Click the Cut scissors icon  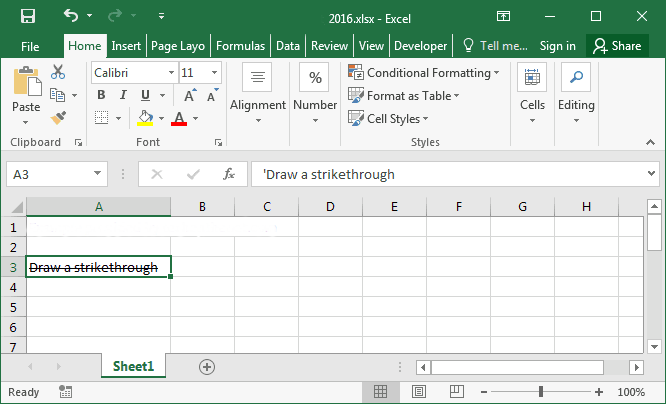pyautogui.click(x=58, y=72)
